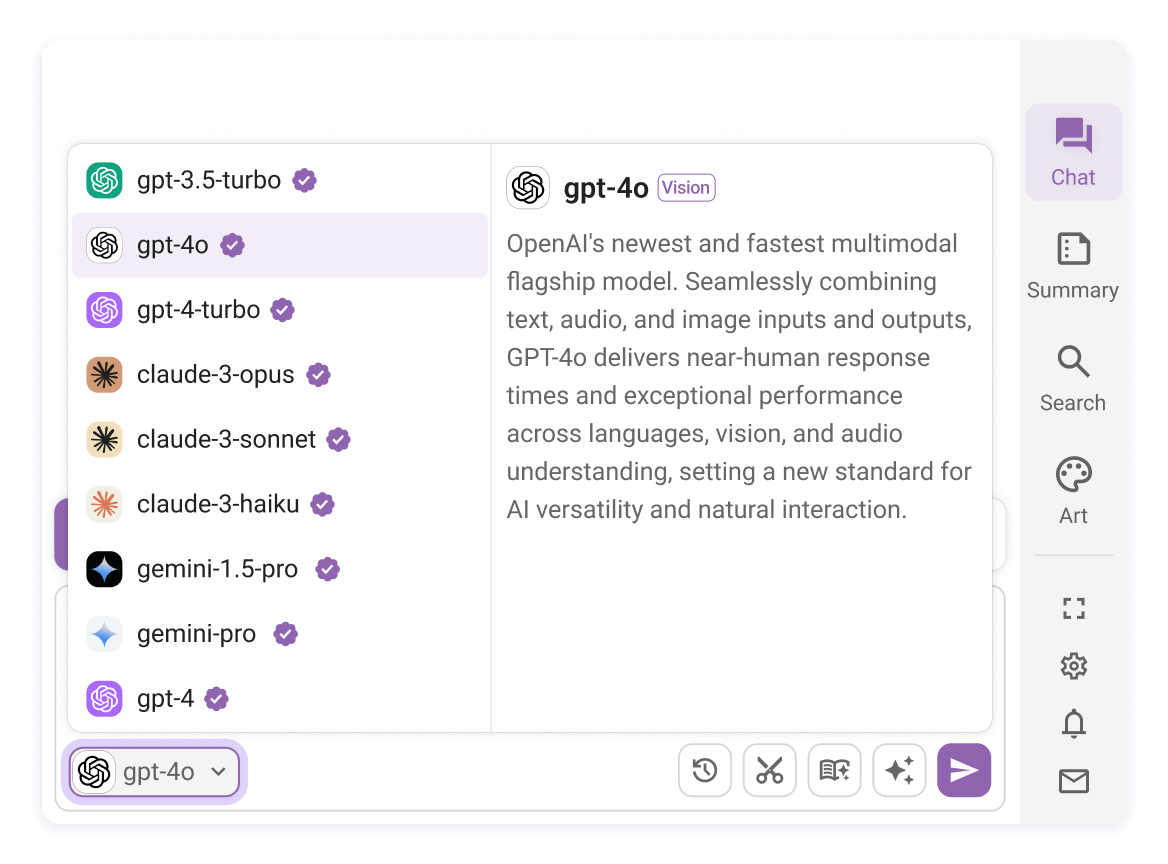Send message with purple arrow button
This screenshot has width=1168, height=864.
(964, 769)
